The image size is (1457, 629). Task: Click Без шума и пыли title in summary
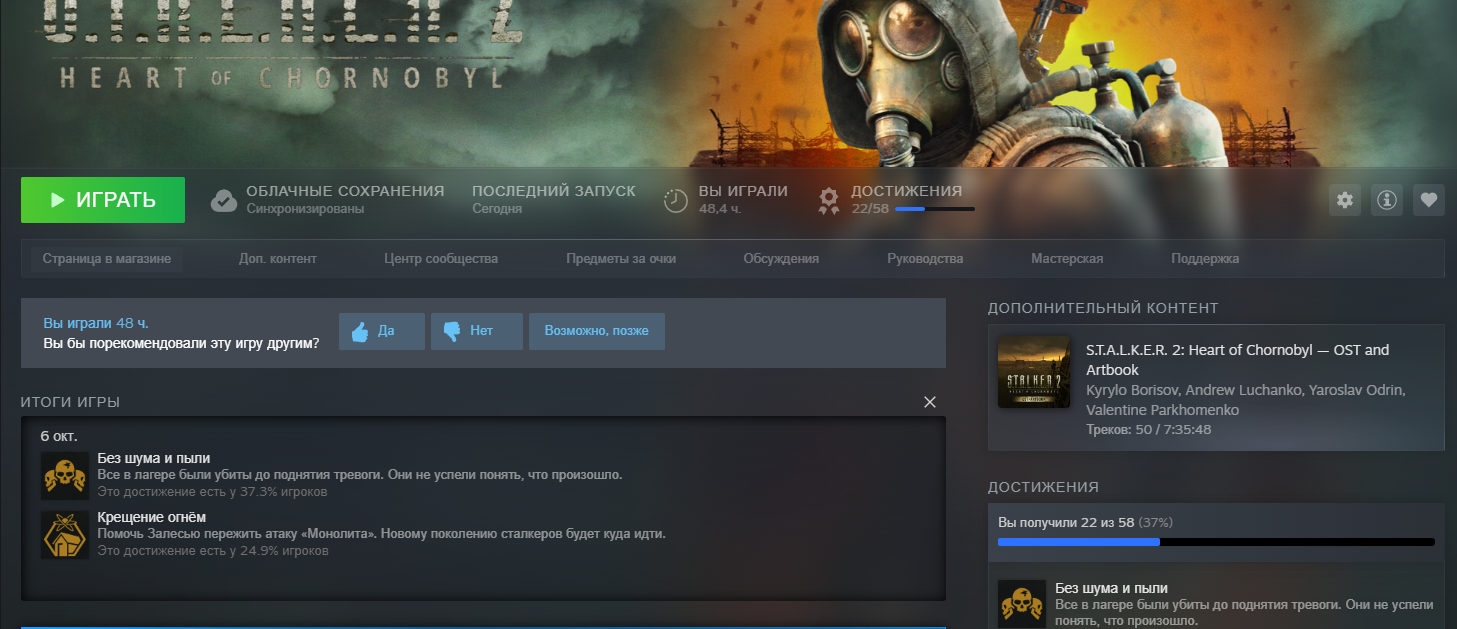click(x=154, y=458)
